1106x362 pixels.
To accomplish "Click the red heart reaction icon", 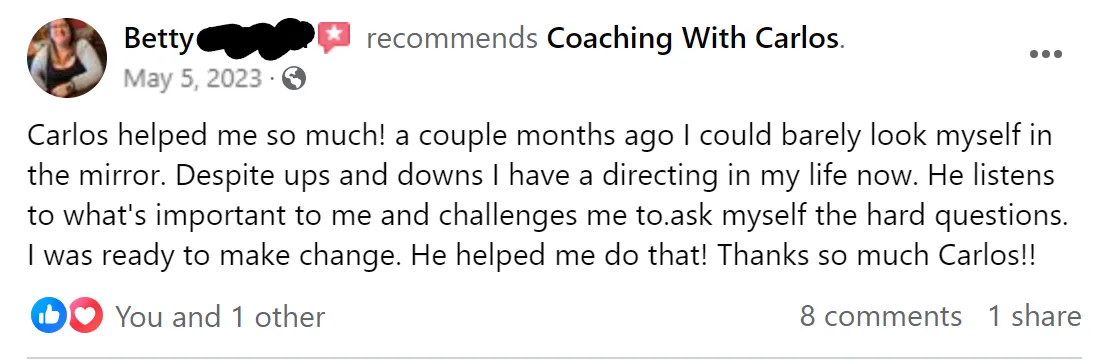I will click(85, 316).
